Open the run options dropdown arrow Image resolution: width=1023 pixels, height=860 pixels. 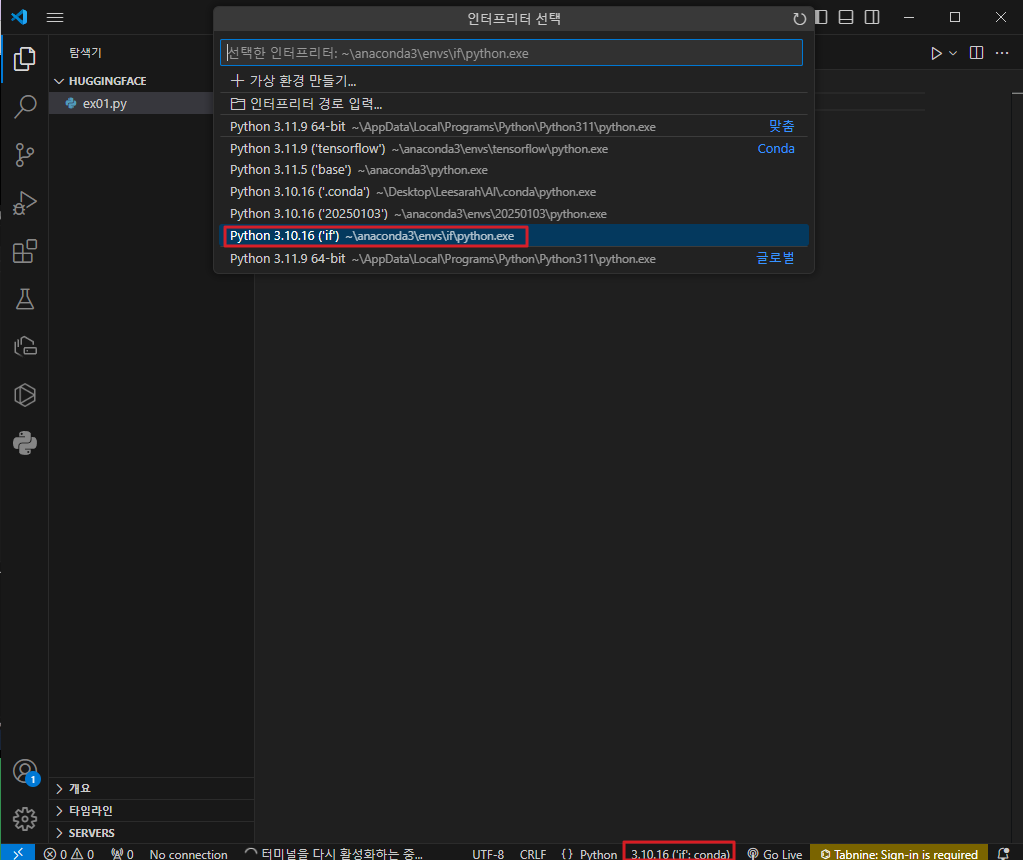tap(953, 54)
